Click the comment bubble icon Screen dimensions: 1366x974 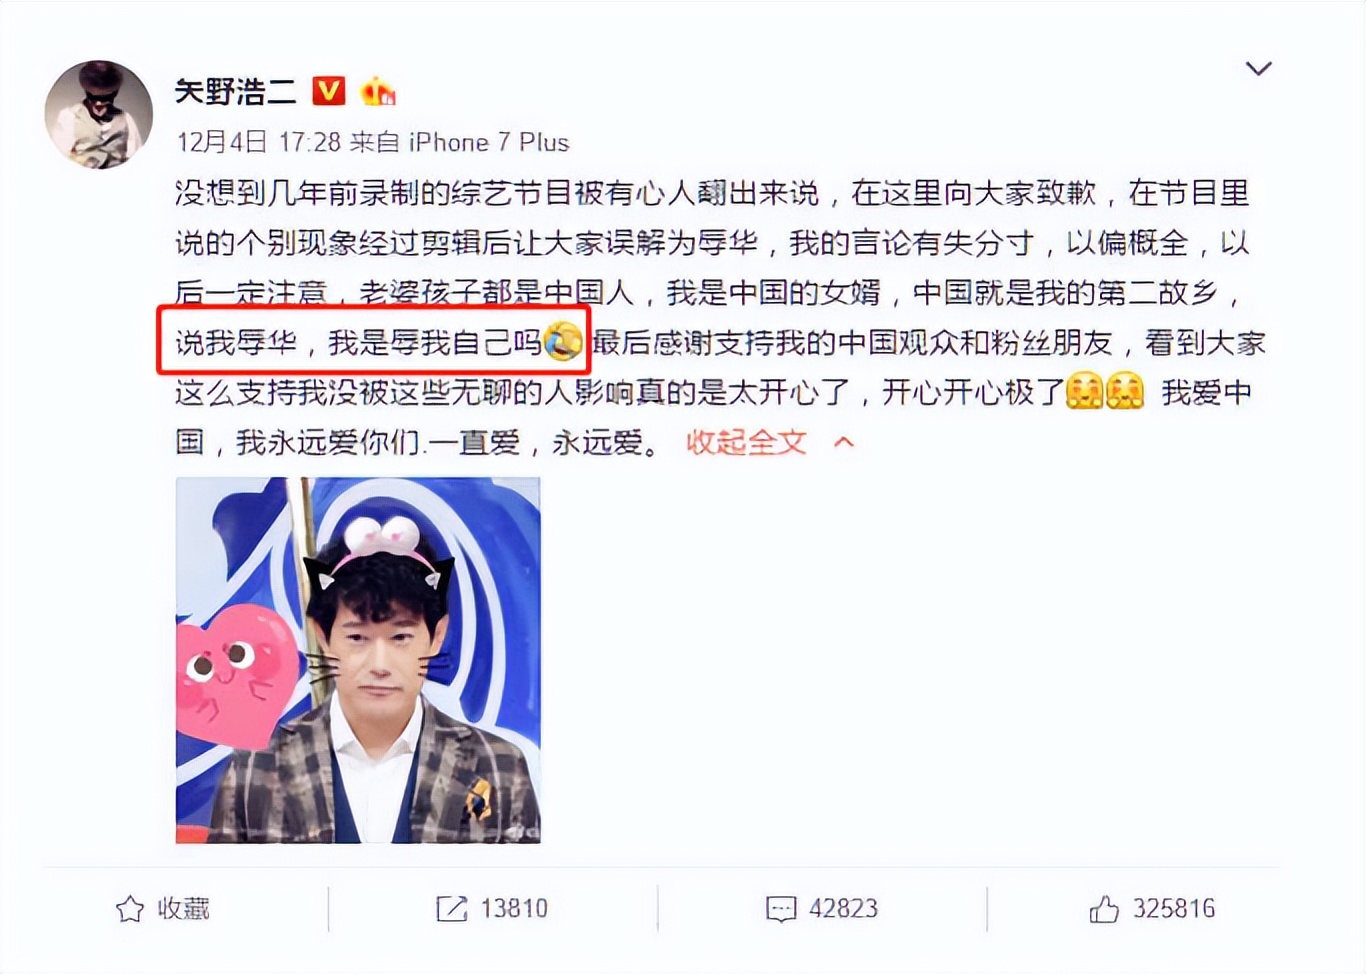tap(781, 909)
